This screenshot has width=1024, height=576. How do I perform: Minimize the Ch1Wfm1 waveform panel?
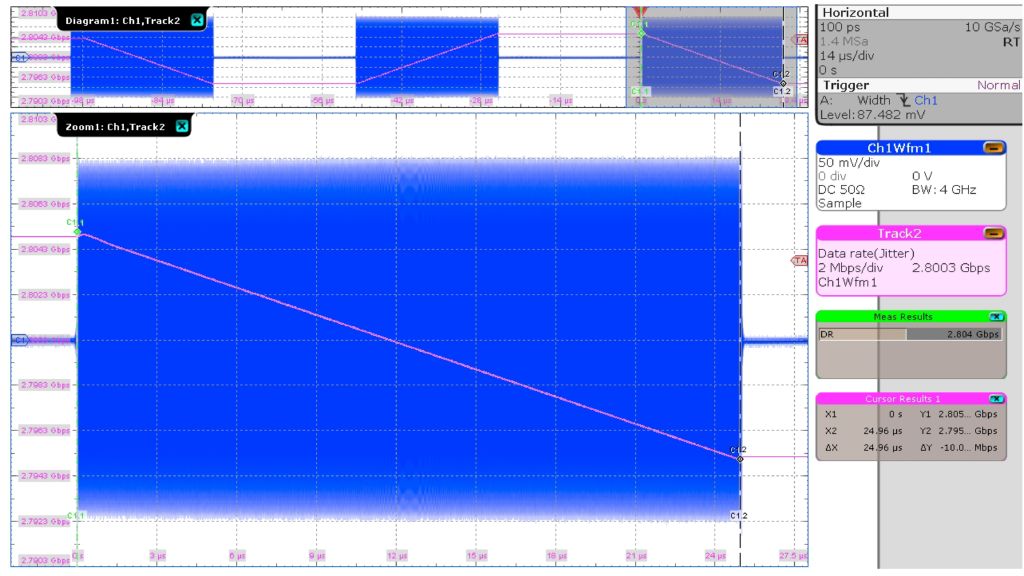[x=993, y=148]
